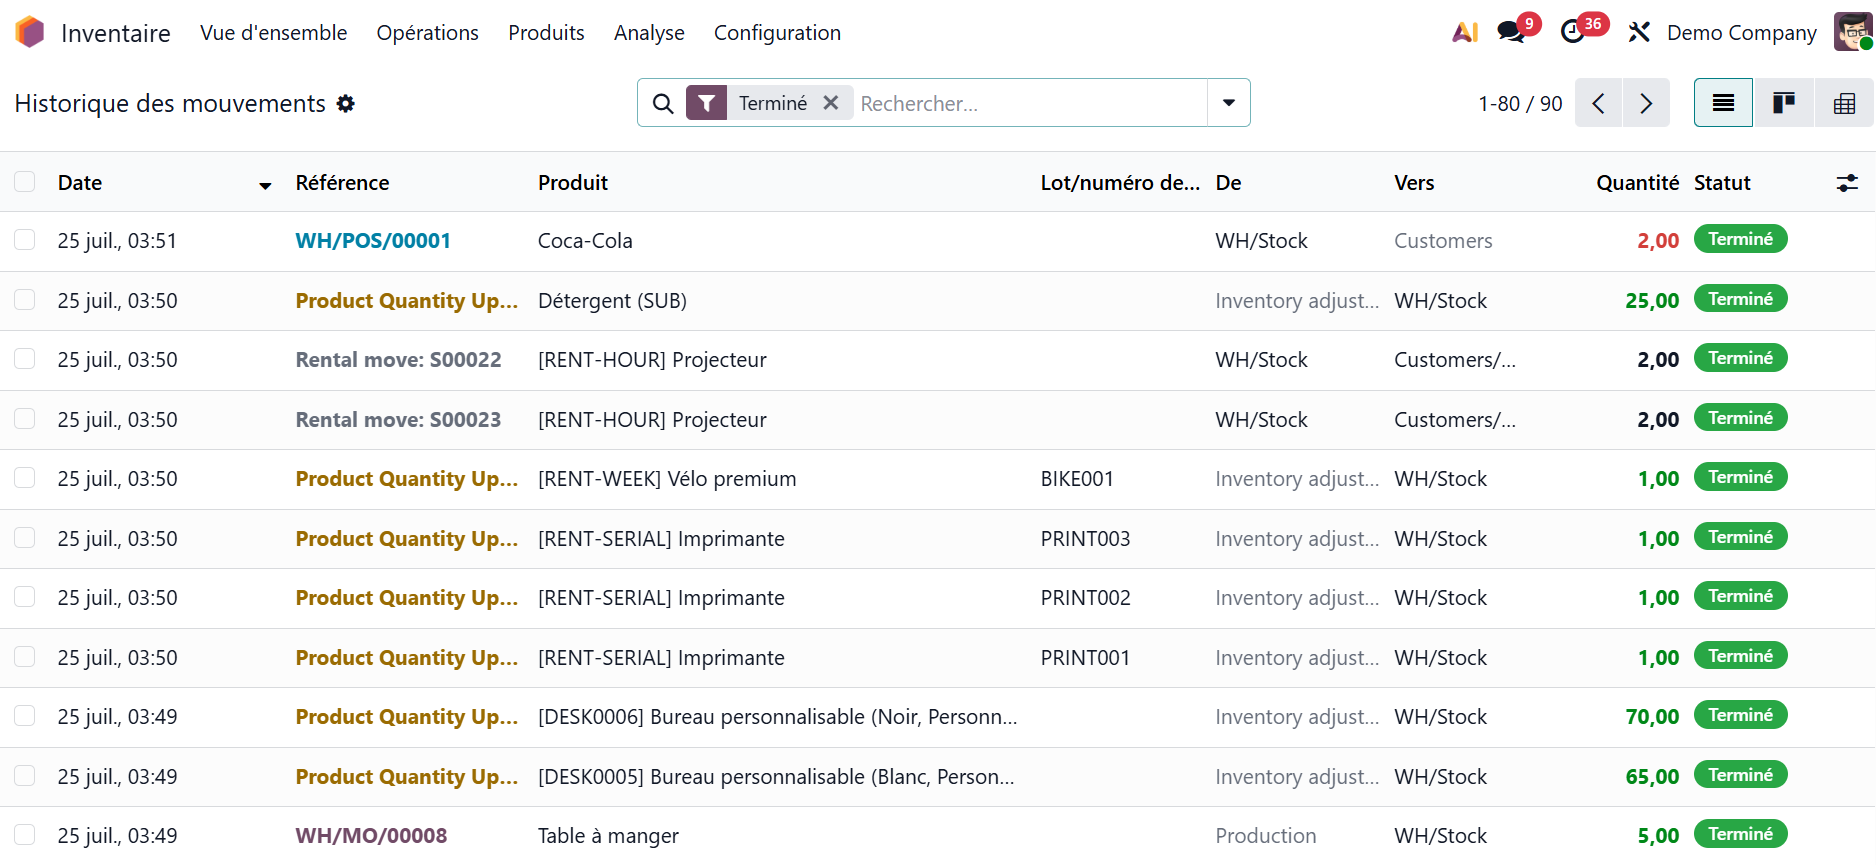Go to previous page of records
The height and width of the screenshot is (865, 1876).
tap(1598, 103)
